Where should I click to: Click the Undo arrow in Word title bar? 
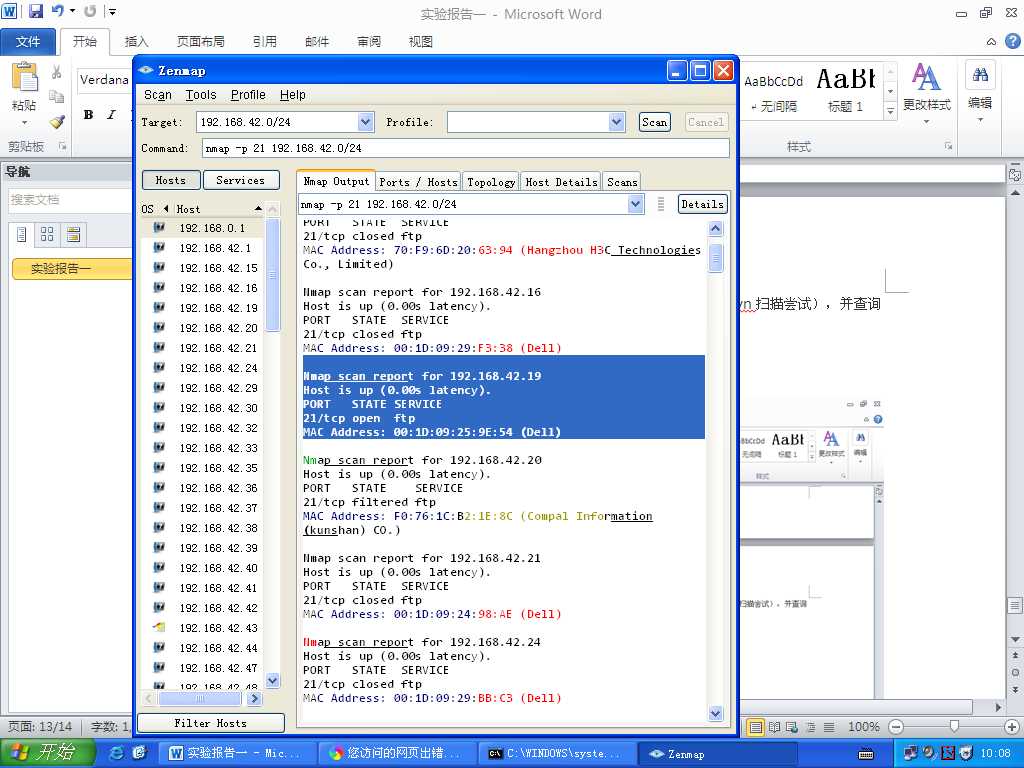(58, 11)
